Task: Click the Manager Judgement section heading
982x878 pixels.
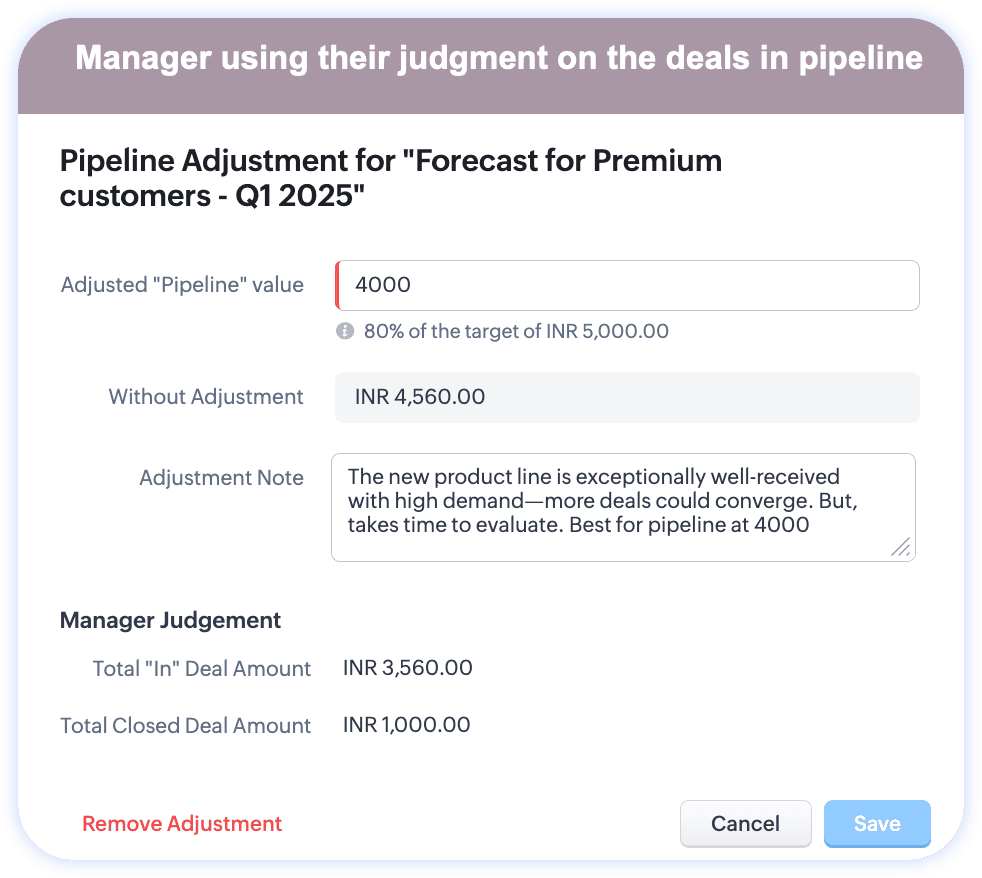Action: (170, 620)
